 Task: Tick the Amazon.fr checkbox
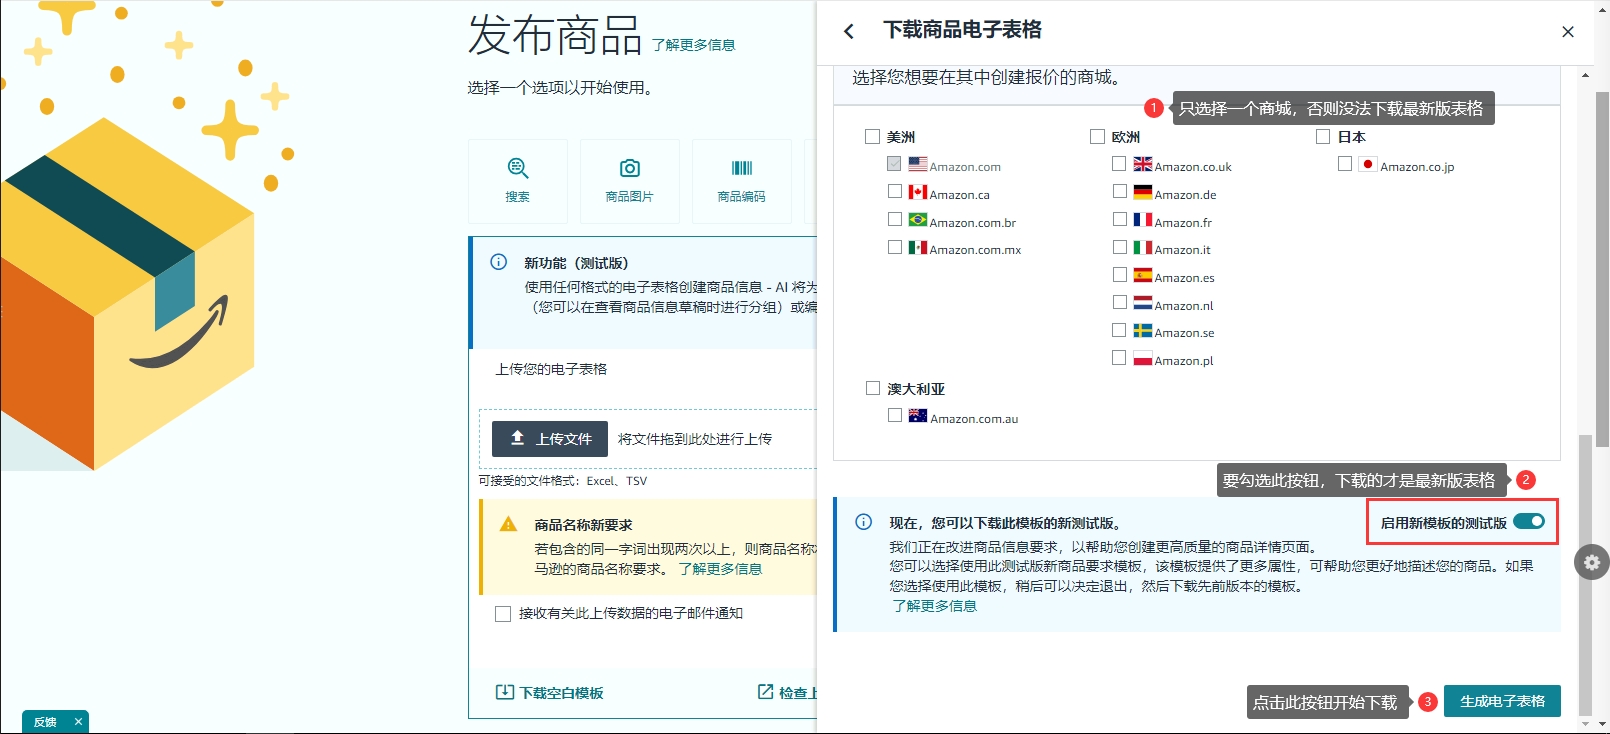[1120, 219]
